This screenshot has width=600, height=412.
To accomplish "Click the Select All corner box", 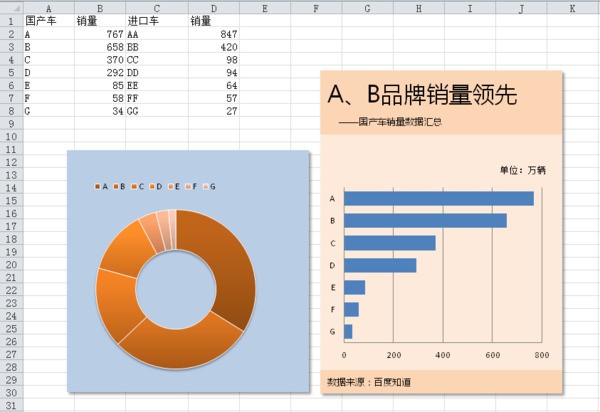I will (10, 7).
